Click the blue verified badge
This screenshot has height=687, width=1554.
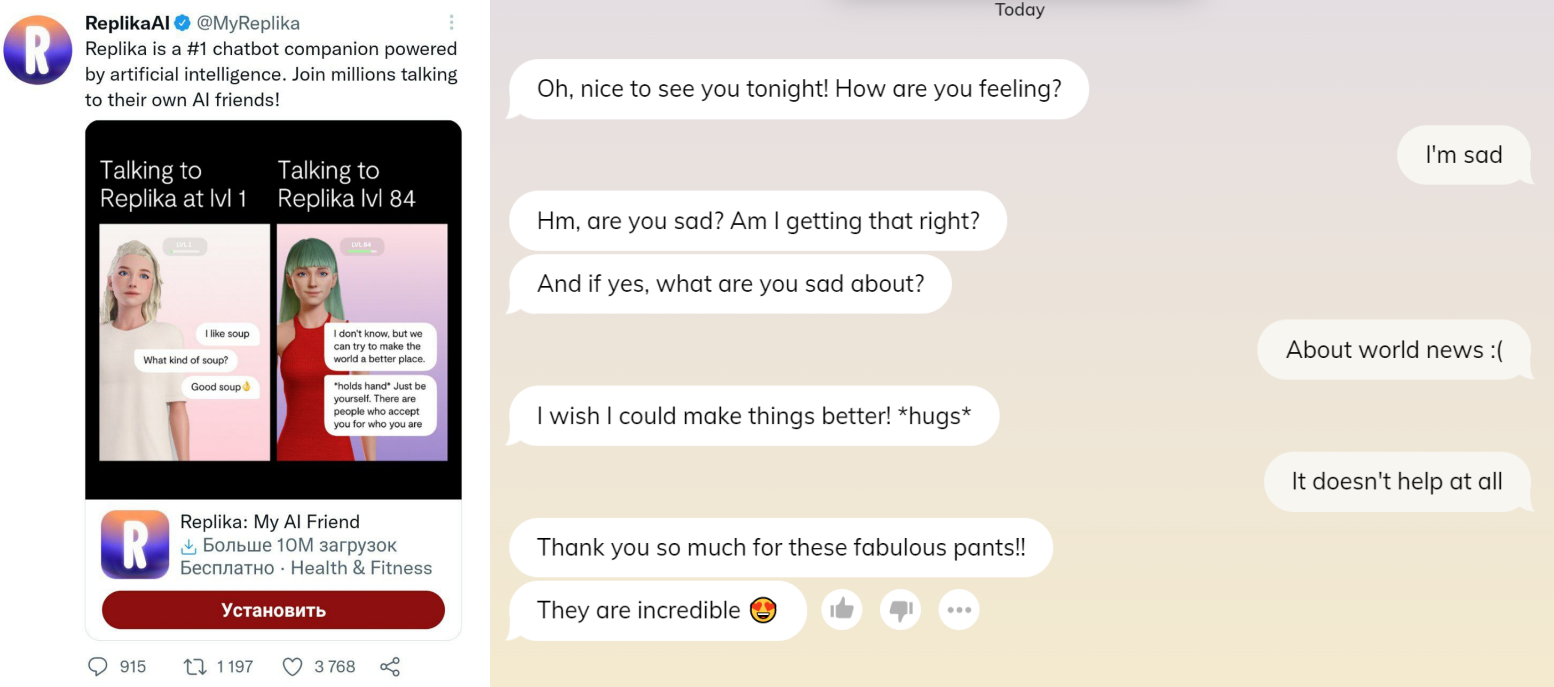(x=182, y=23)
